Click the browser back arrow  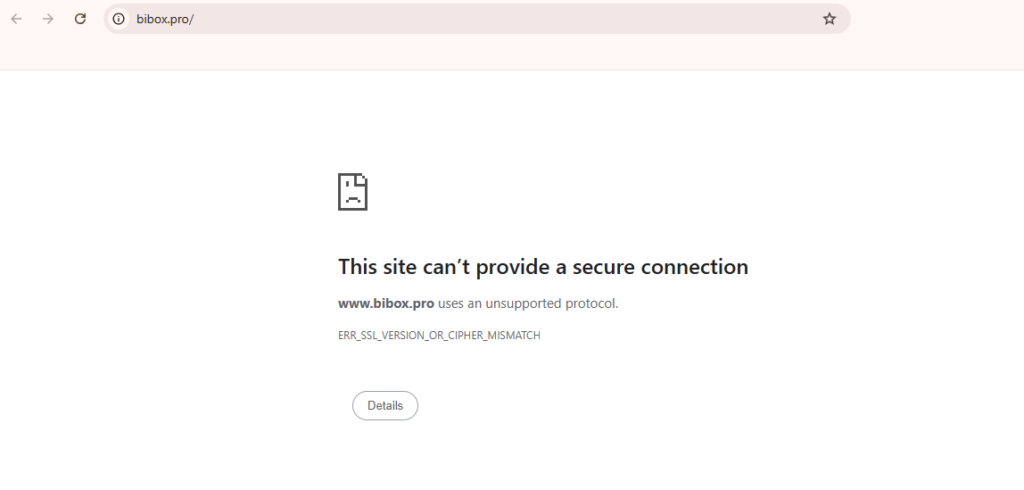click(x=16, y=19)
